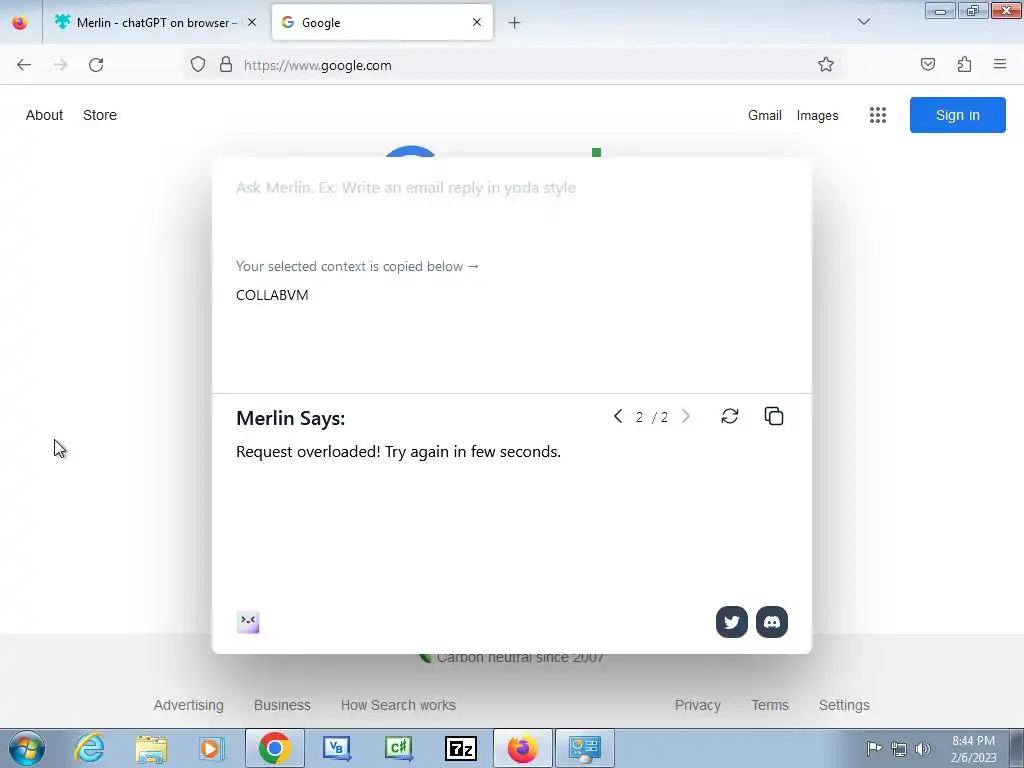Open Merlin's Twitter link icon
Image resolution: width=1024 pixels, height=768 pixels.
[x=731, y=622]
